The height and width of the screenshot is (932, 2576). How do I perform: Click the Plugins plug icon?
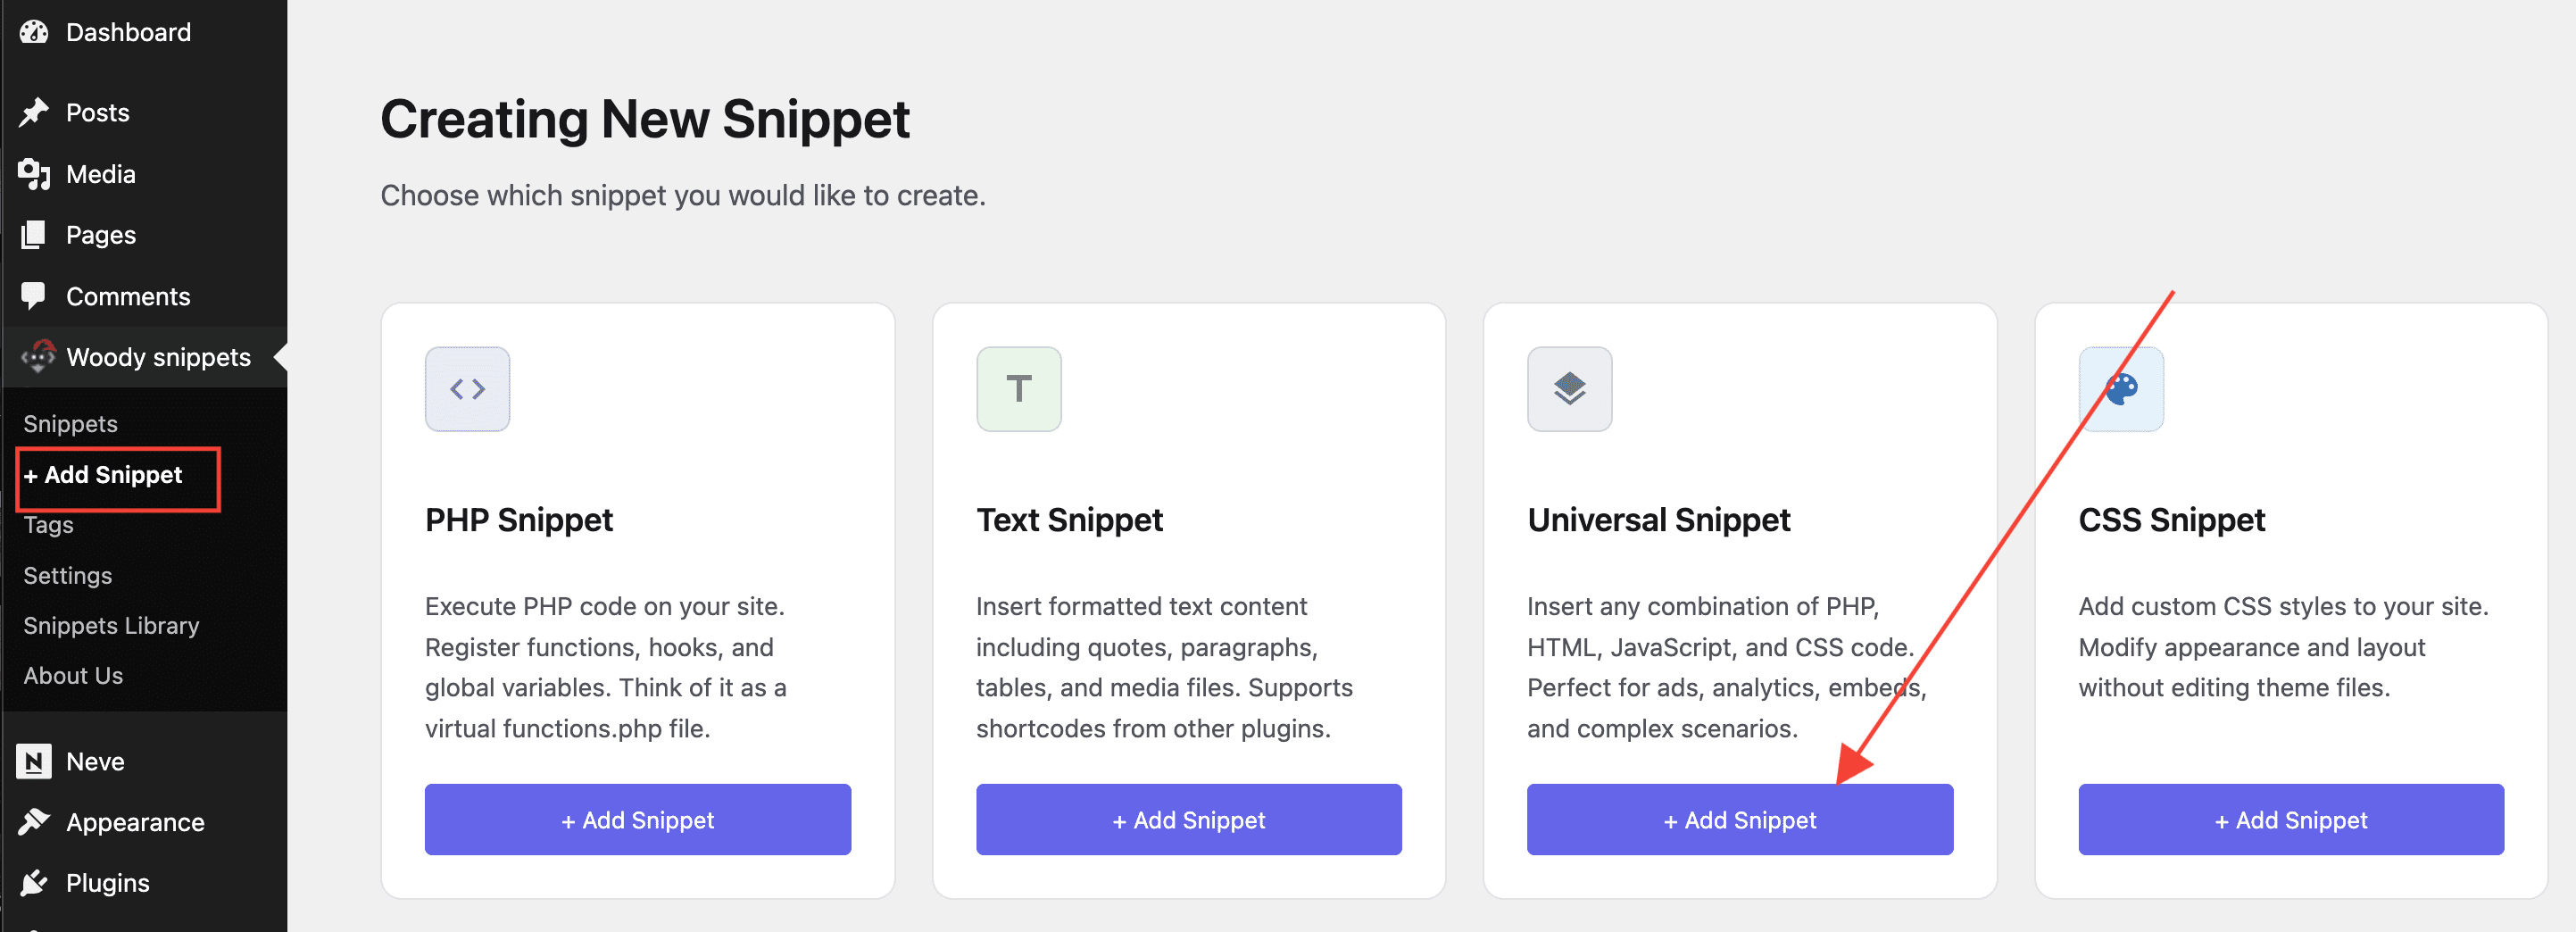(34, 883)
